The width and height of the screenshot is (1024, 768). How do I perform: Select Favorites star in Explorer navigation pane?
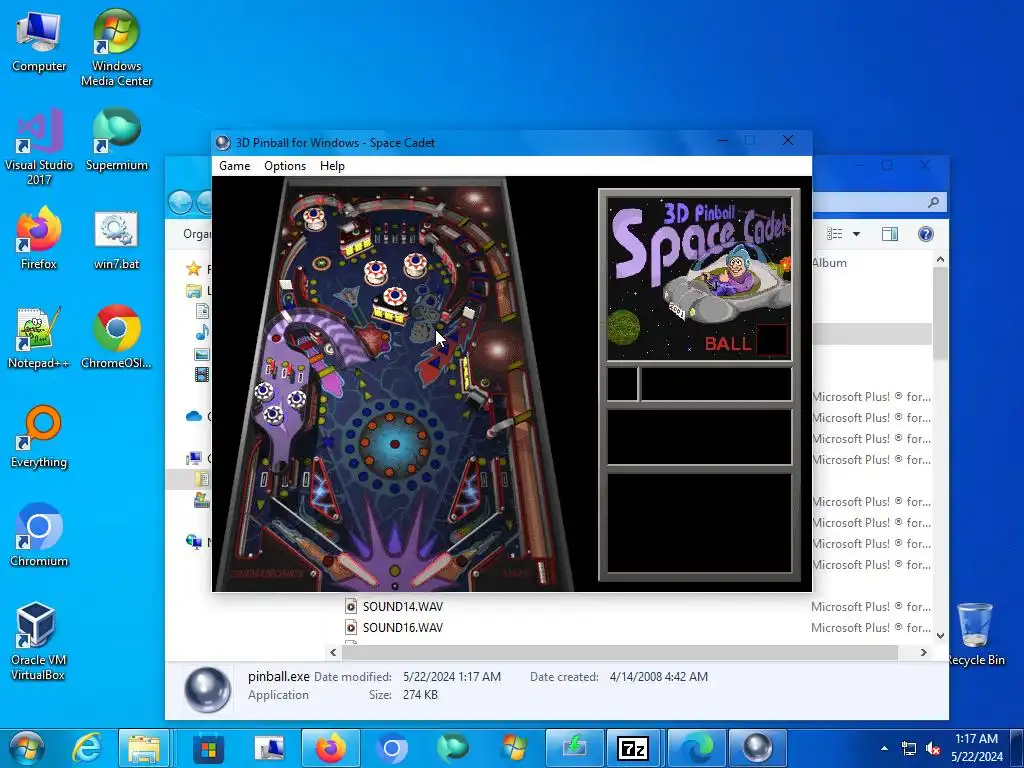pos(193,268)
